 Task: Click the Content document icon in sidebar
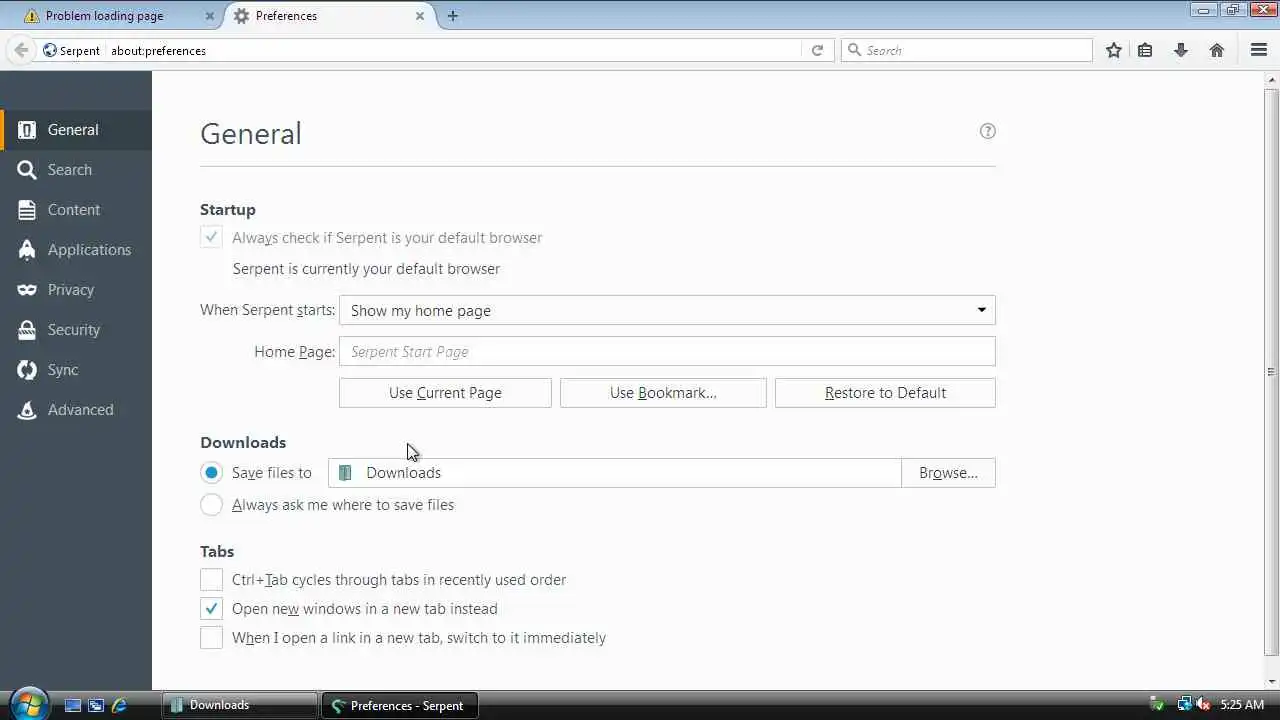(27, 210)
